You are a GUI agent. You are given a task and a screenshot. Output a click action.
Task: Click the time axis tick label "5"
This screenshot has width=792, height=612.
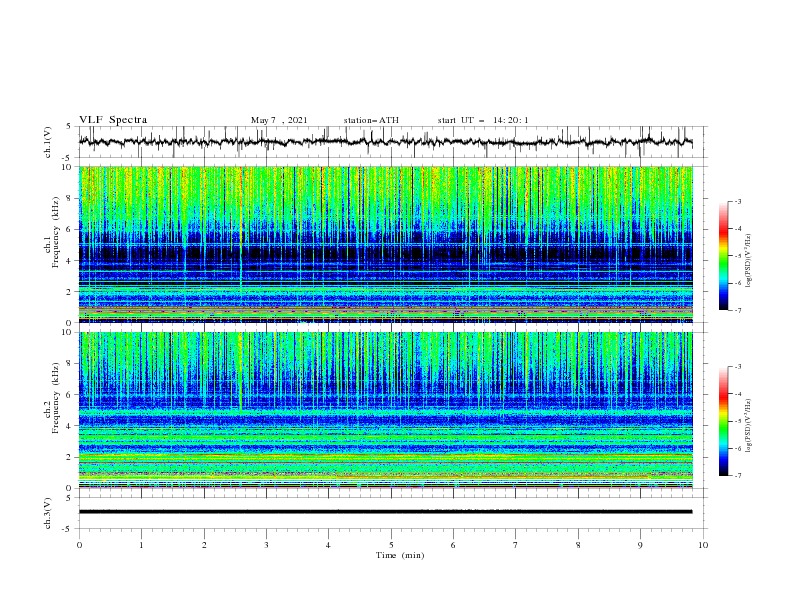[391, 545]
